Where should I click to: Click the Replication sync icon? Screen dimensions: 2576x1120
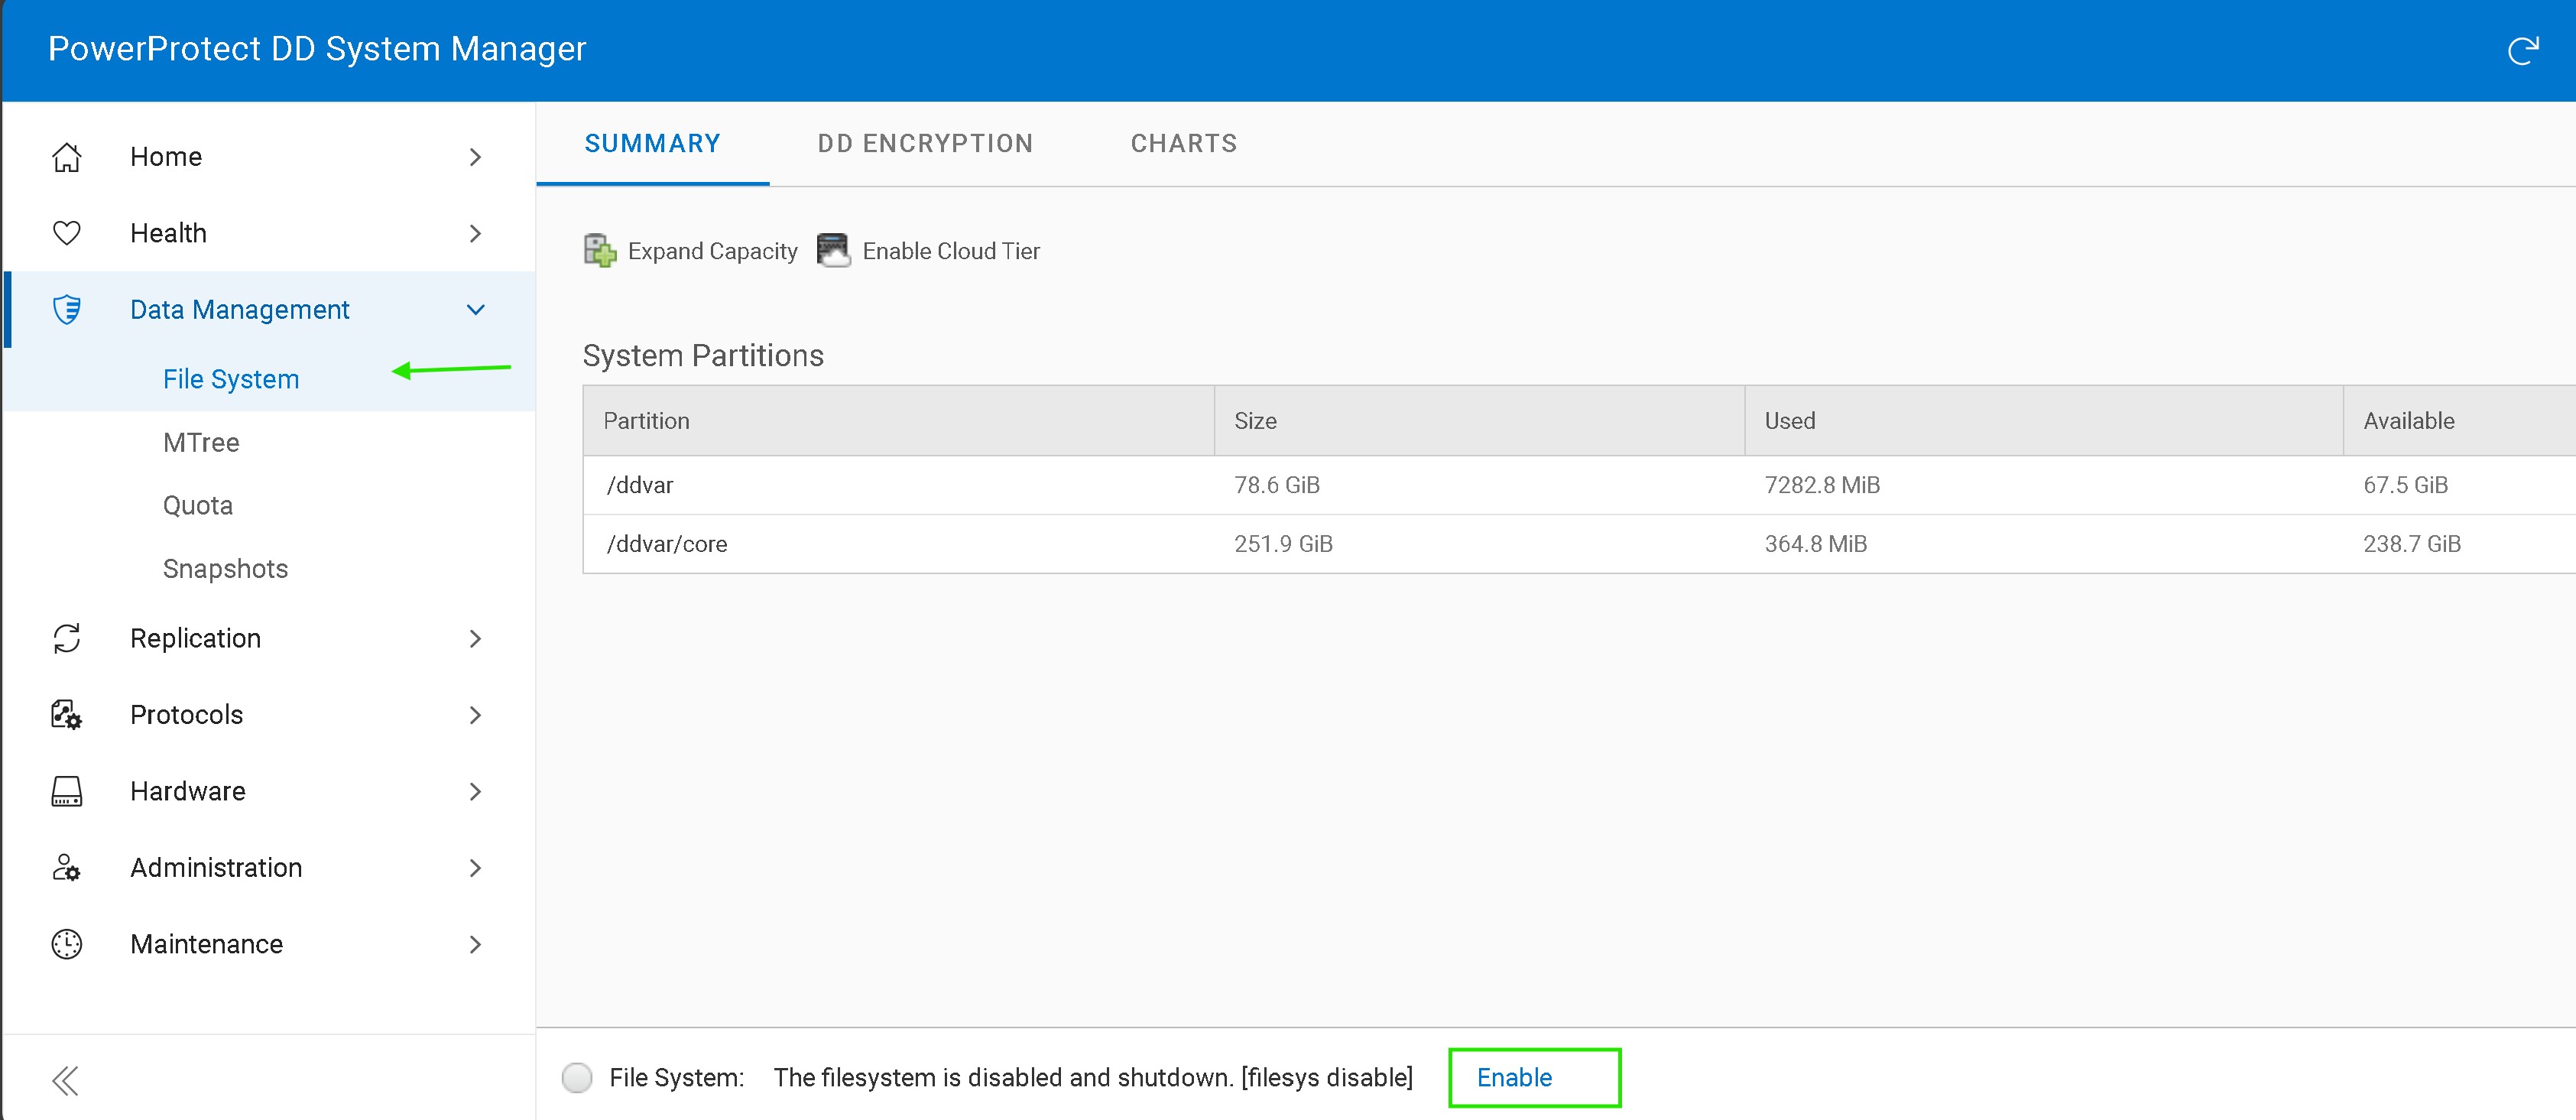point(67,638)
